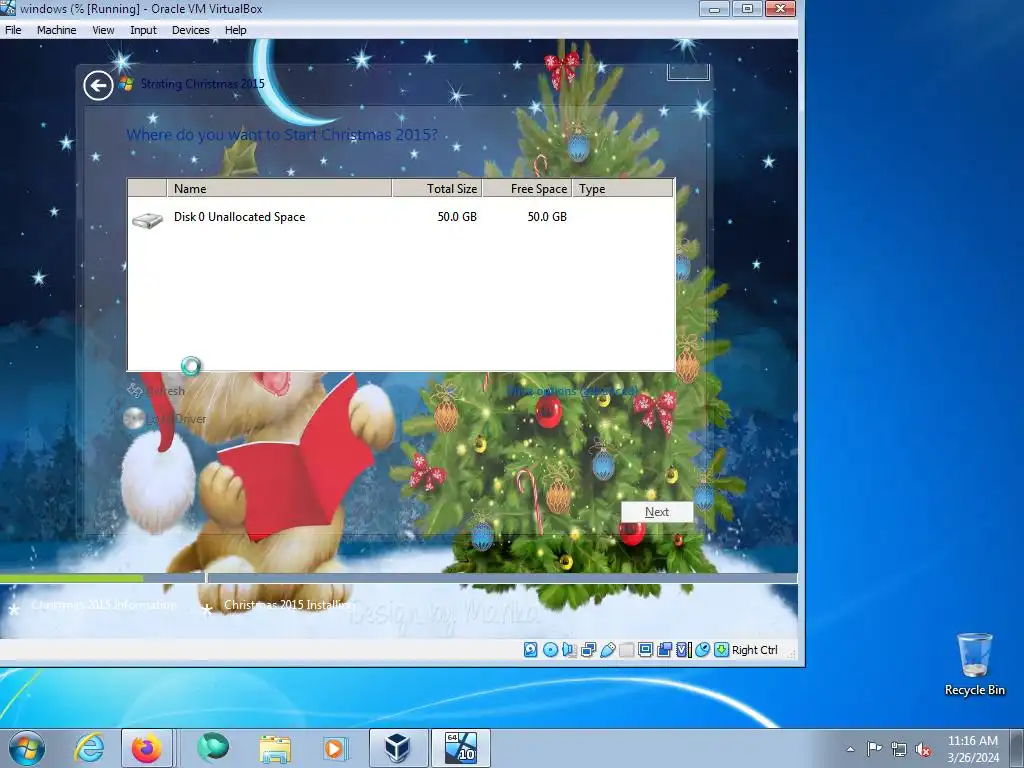Open the View menu
This screenshot has height=768, width=1024.
click(x=103, y=30)
